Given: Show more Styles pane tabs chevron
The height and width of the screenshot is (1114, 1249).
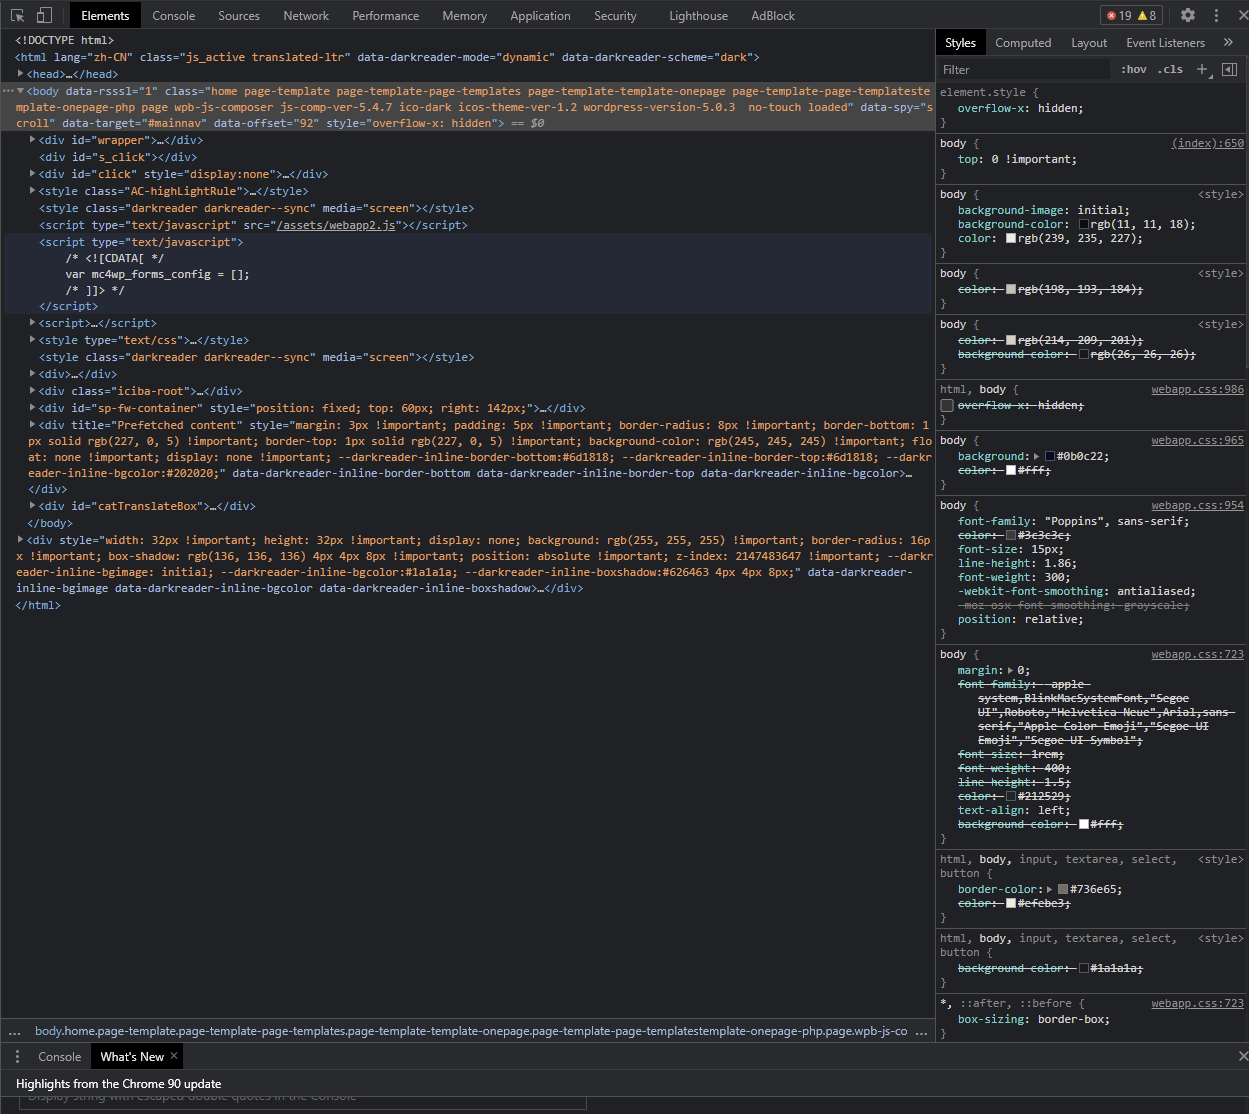Looking at the screenshot, I should point(1228,43).
